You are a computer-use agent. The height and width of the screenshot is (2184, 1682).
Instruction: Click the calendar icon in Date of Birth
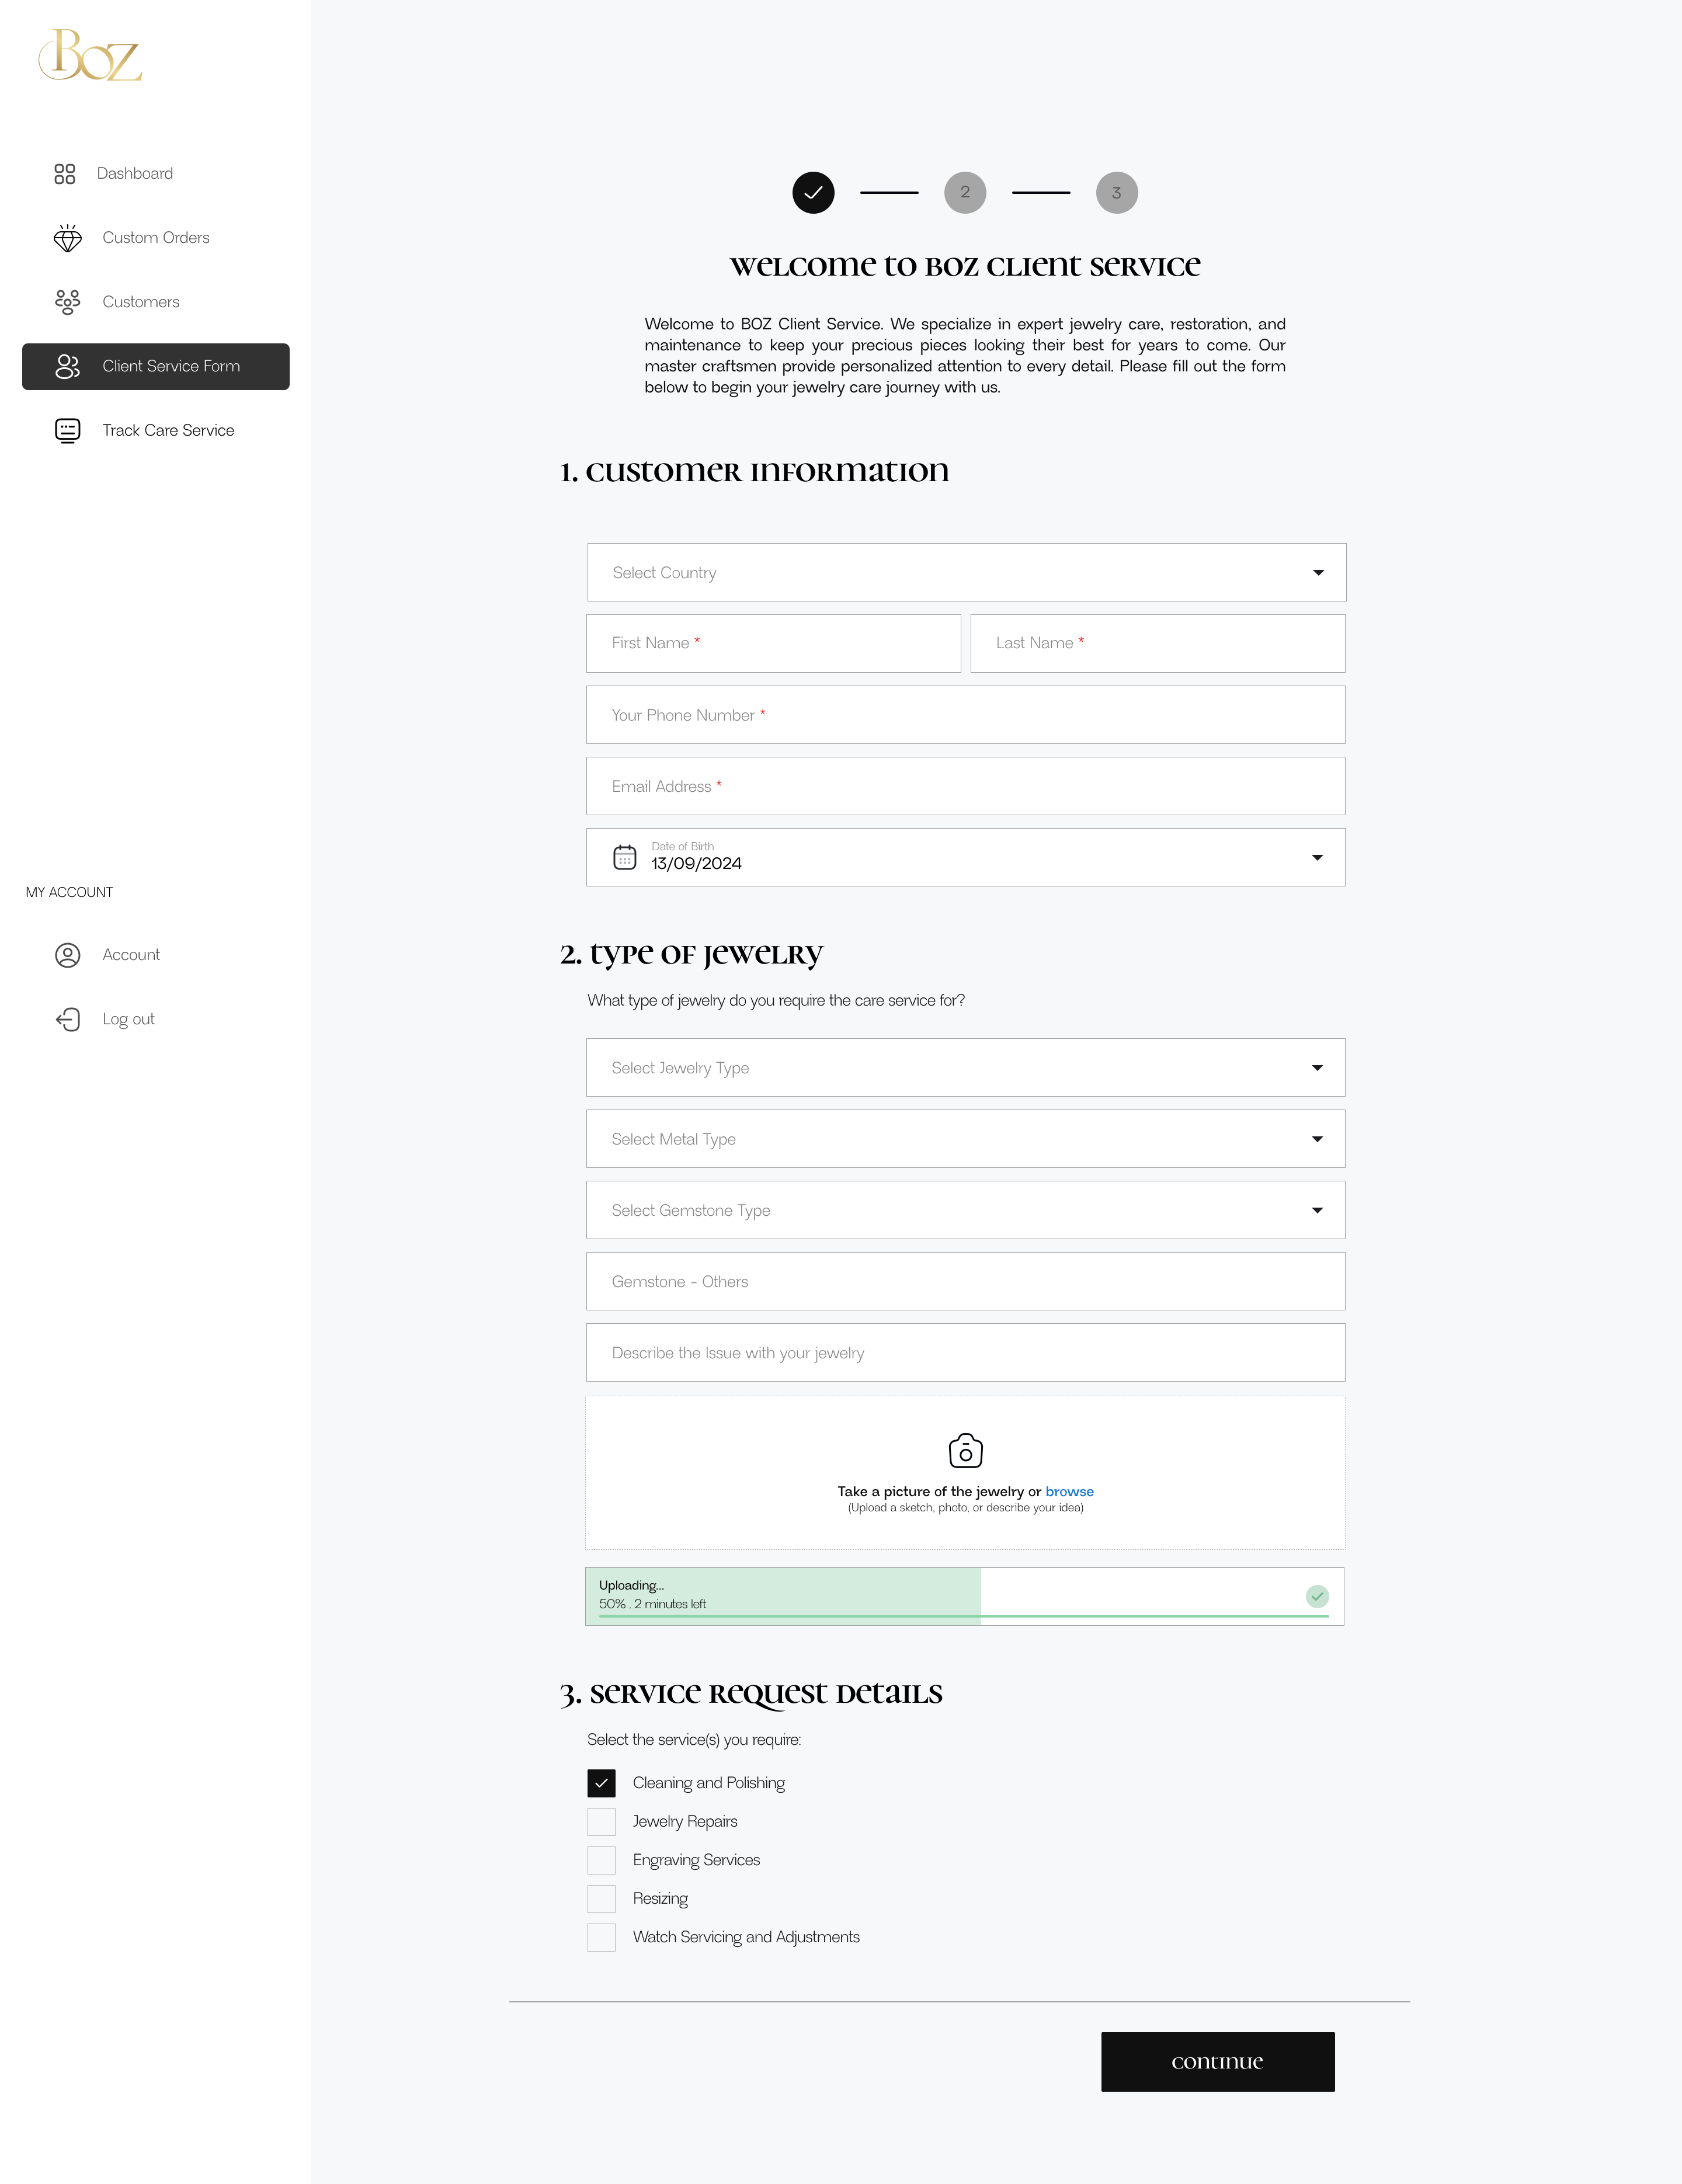pos(624,857)
